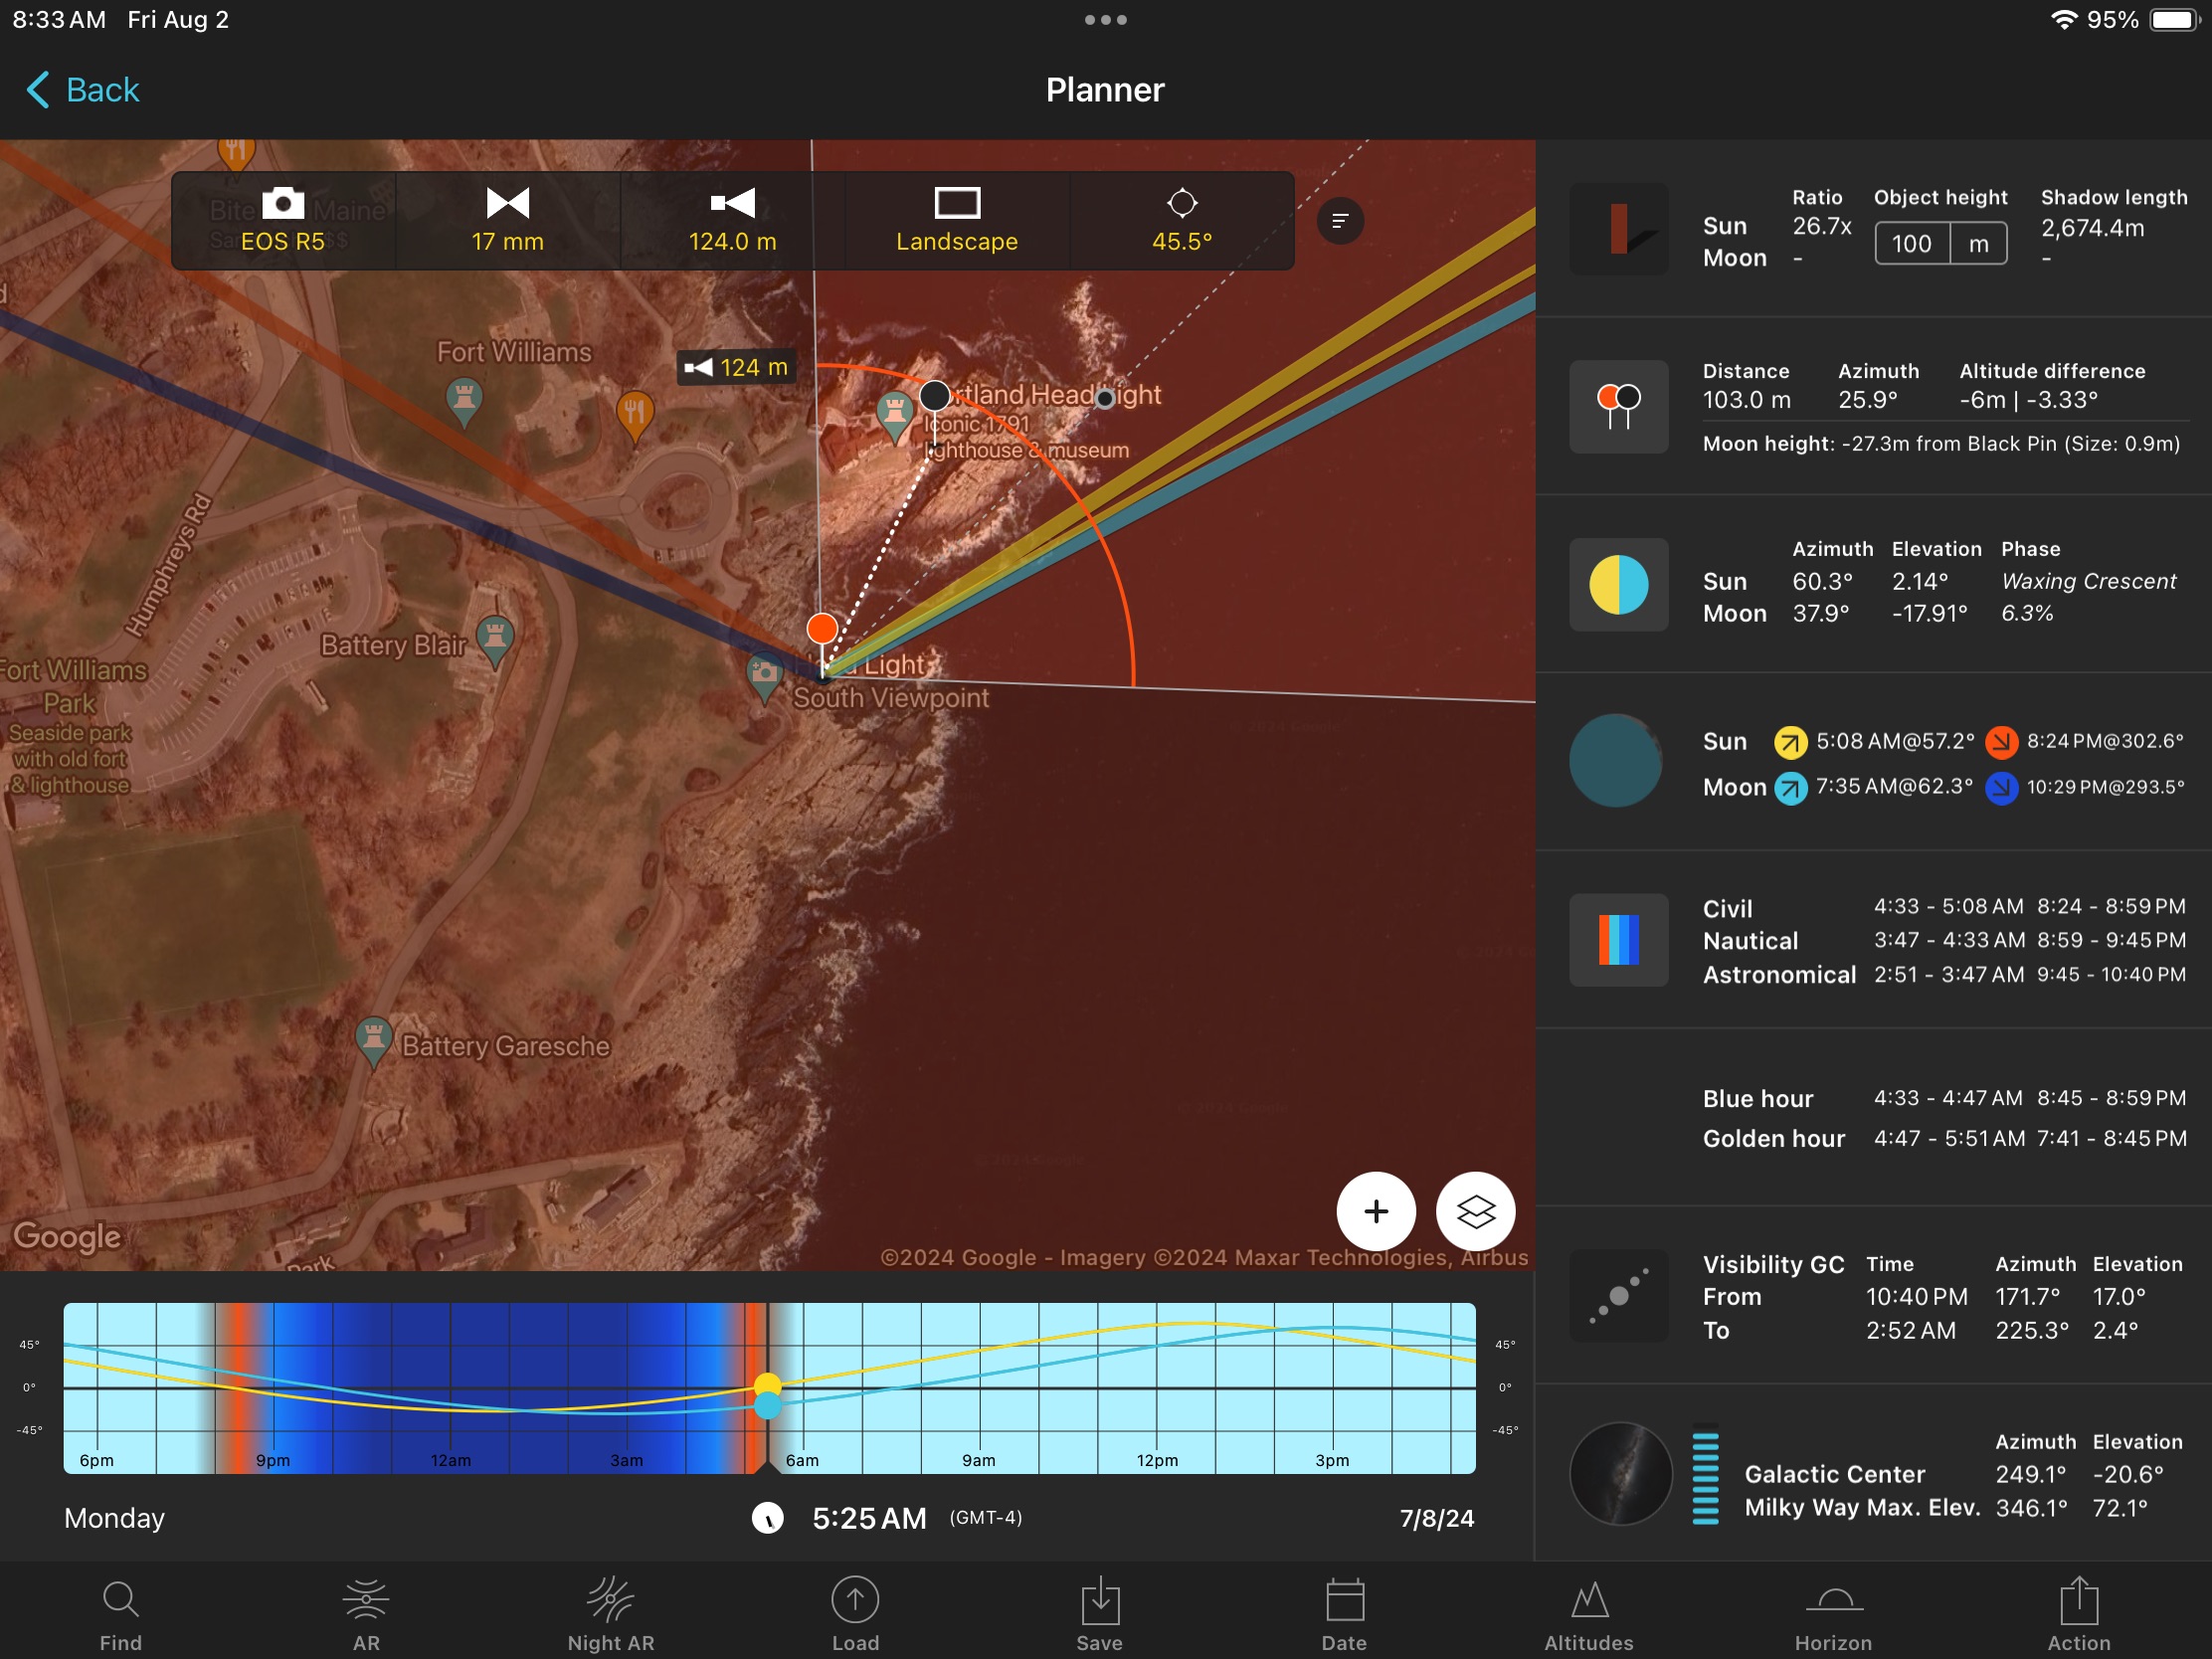The image size is (2212, 1659).
Task: Tap the Load plan icon
Action: tap(855, 1615)
